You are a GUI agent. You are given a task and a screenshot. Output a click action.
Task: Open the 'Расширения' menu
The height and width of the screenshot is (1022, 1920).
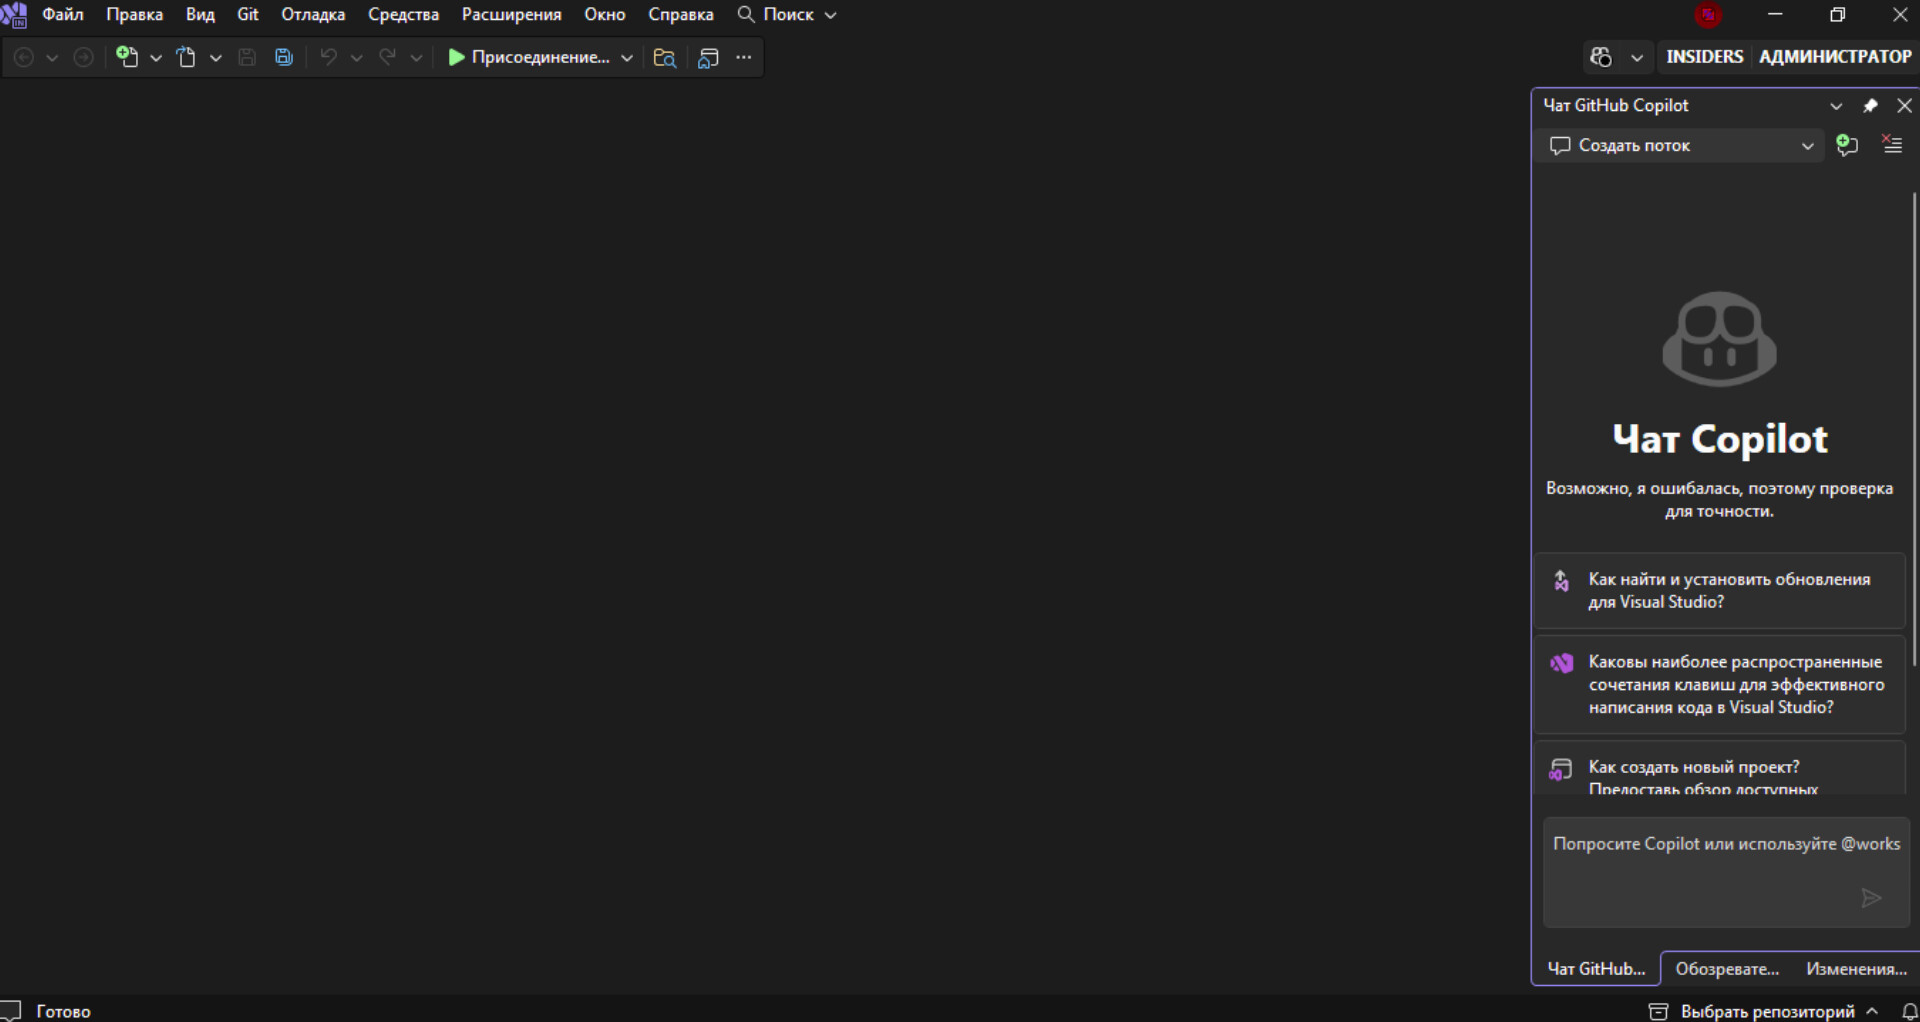[x=511, y=15]
